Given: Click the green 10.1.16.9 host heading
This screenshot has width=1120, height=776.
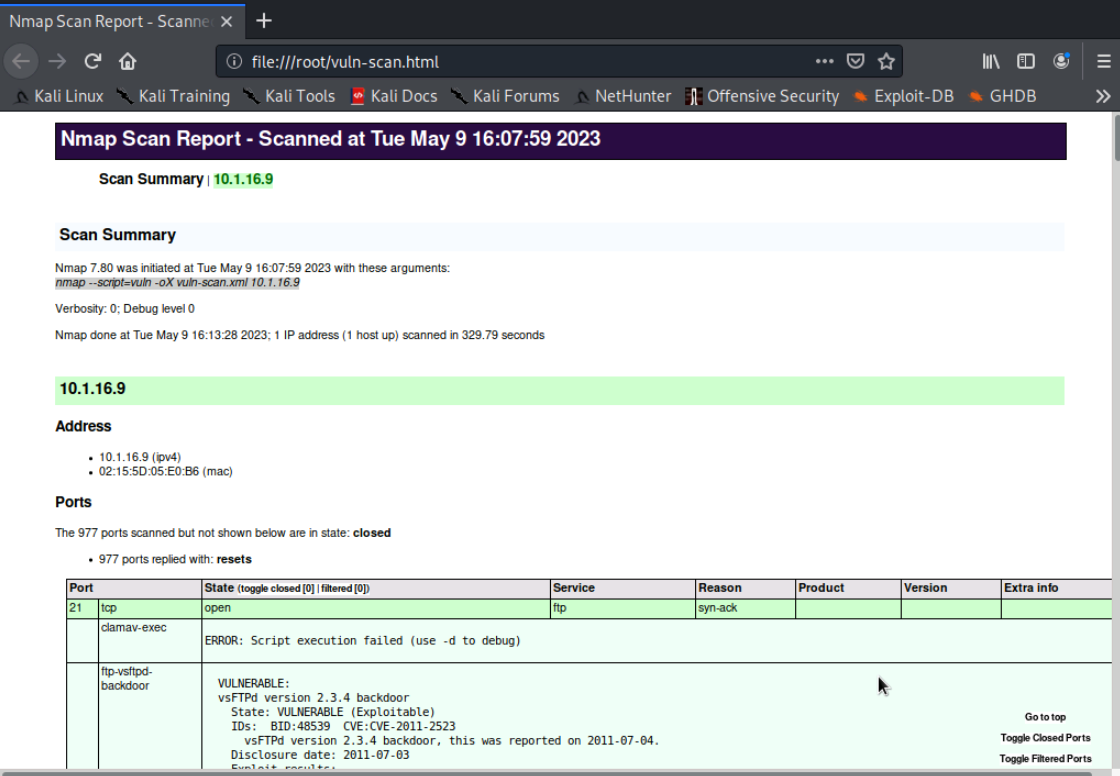Looking at the screenshot, I should click(x=559, y=390).
